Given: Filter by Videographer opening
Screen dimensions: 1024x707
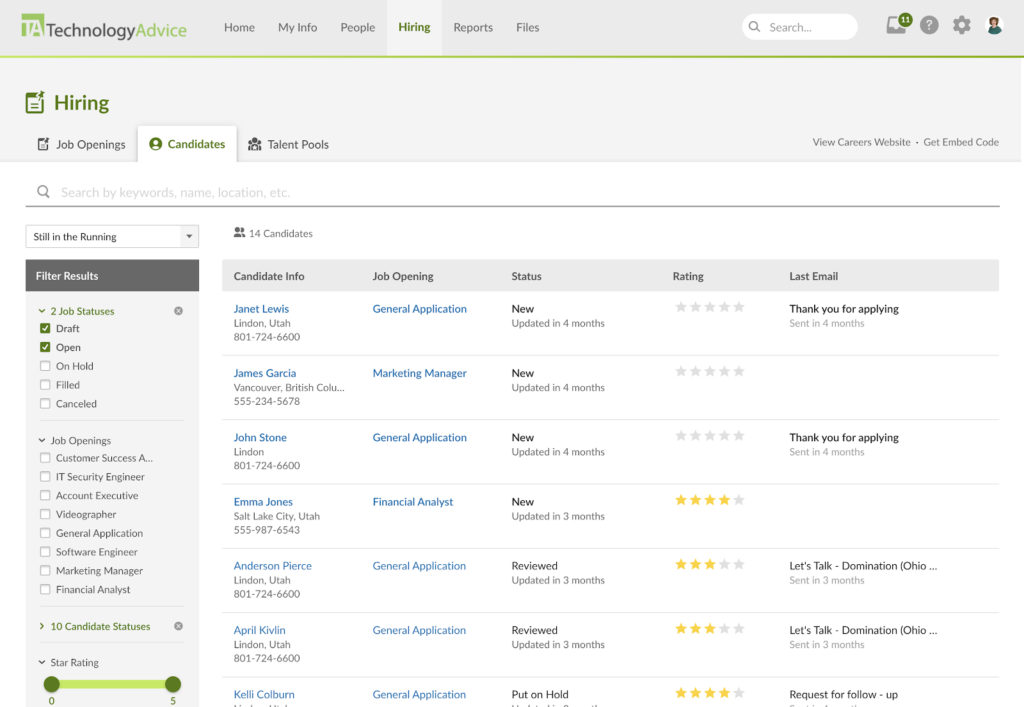Looking at the screenshot, I should click(x=45, y=514).
